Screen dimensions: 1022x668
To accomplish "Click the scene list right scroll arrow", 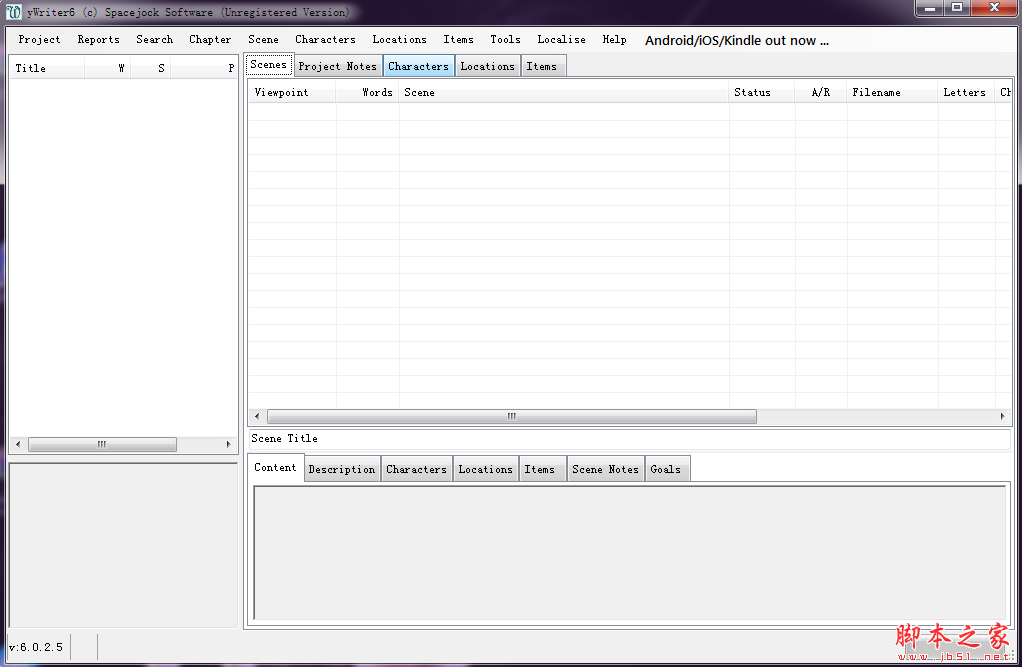I will [1002, 416].
